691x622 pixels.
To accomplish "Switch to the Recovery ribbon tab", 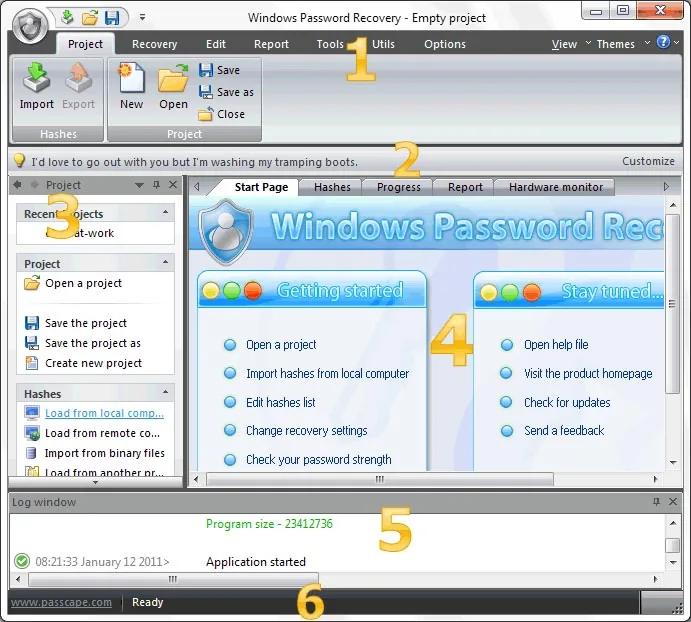I will point(154,44).
